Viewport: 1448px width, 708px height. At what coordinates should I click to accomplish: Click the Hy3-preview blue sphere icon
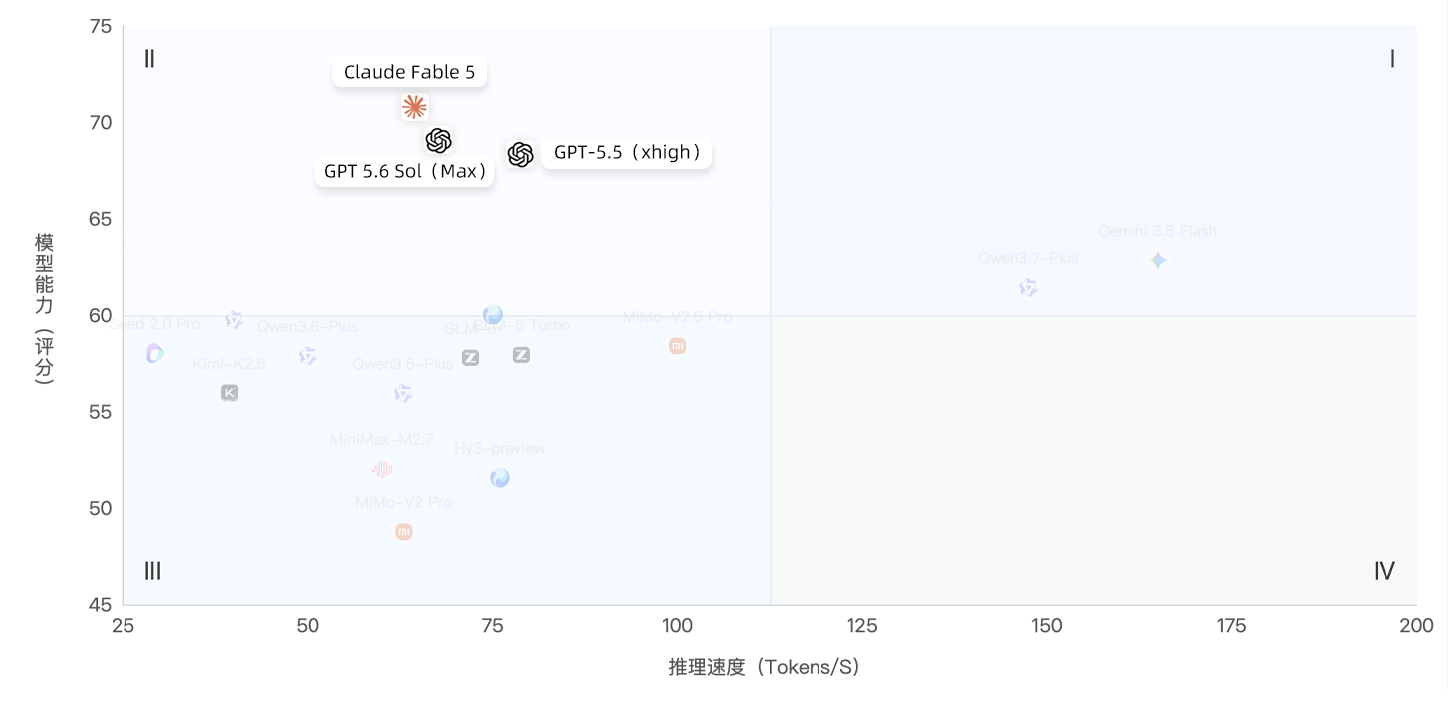point(500,478)
